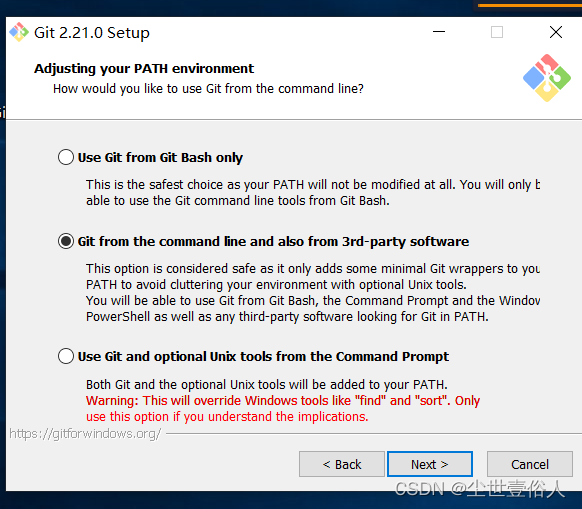
Task: Minimize the Git Setup window
Action: pos(439,32)
